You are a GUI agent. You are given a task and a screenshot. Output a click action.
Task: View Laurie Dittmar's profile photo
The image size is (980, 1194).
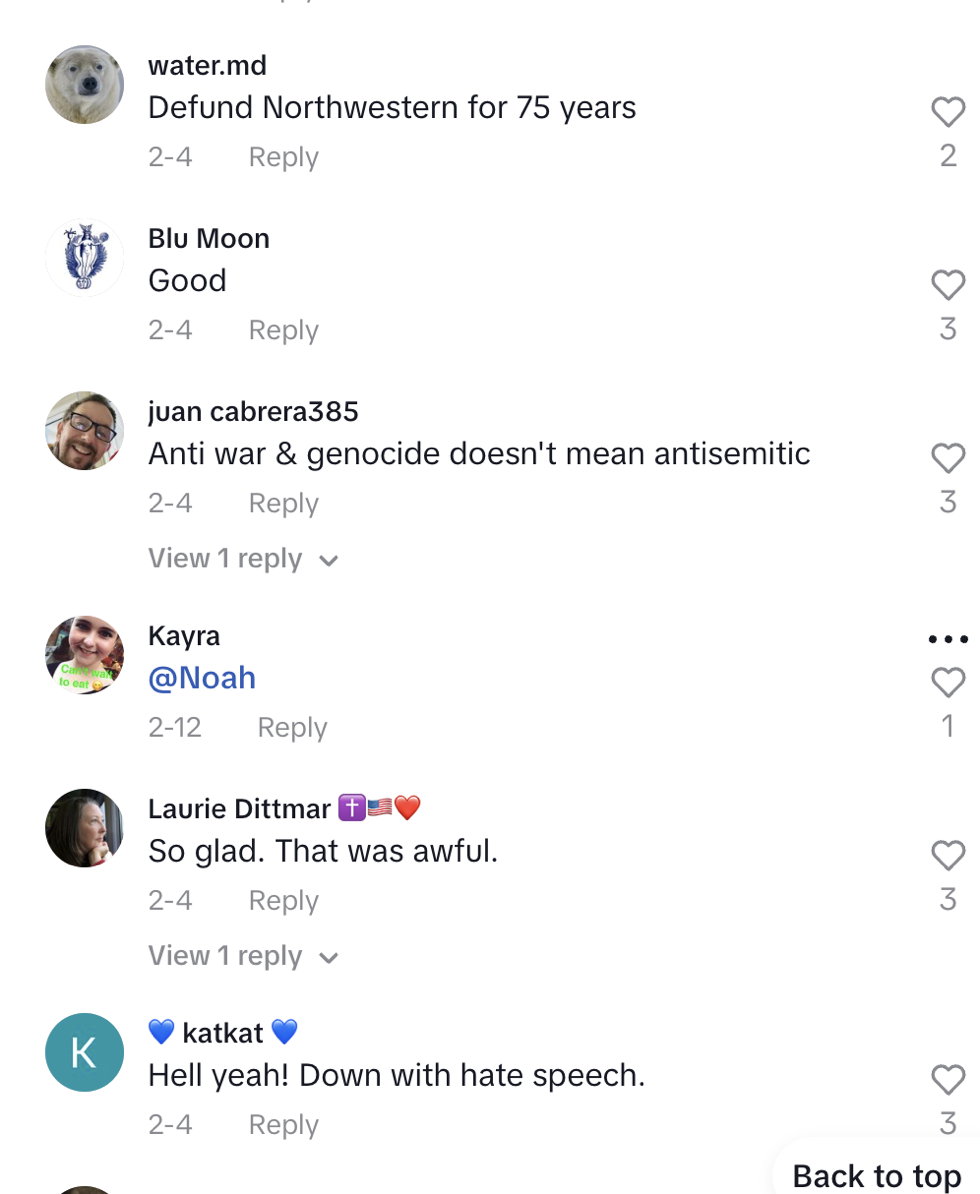click(x=85, y=828)
